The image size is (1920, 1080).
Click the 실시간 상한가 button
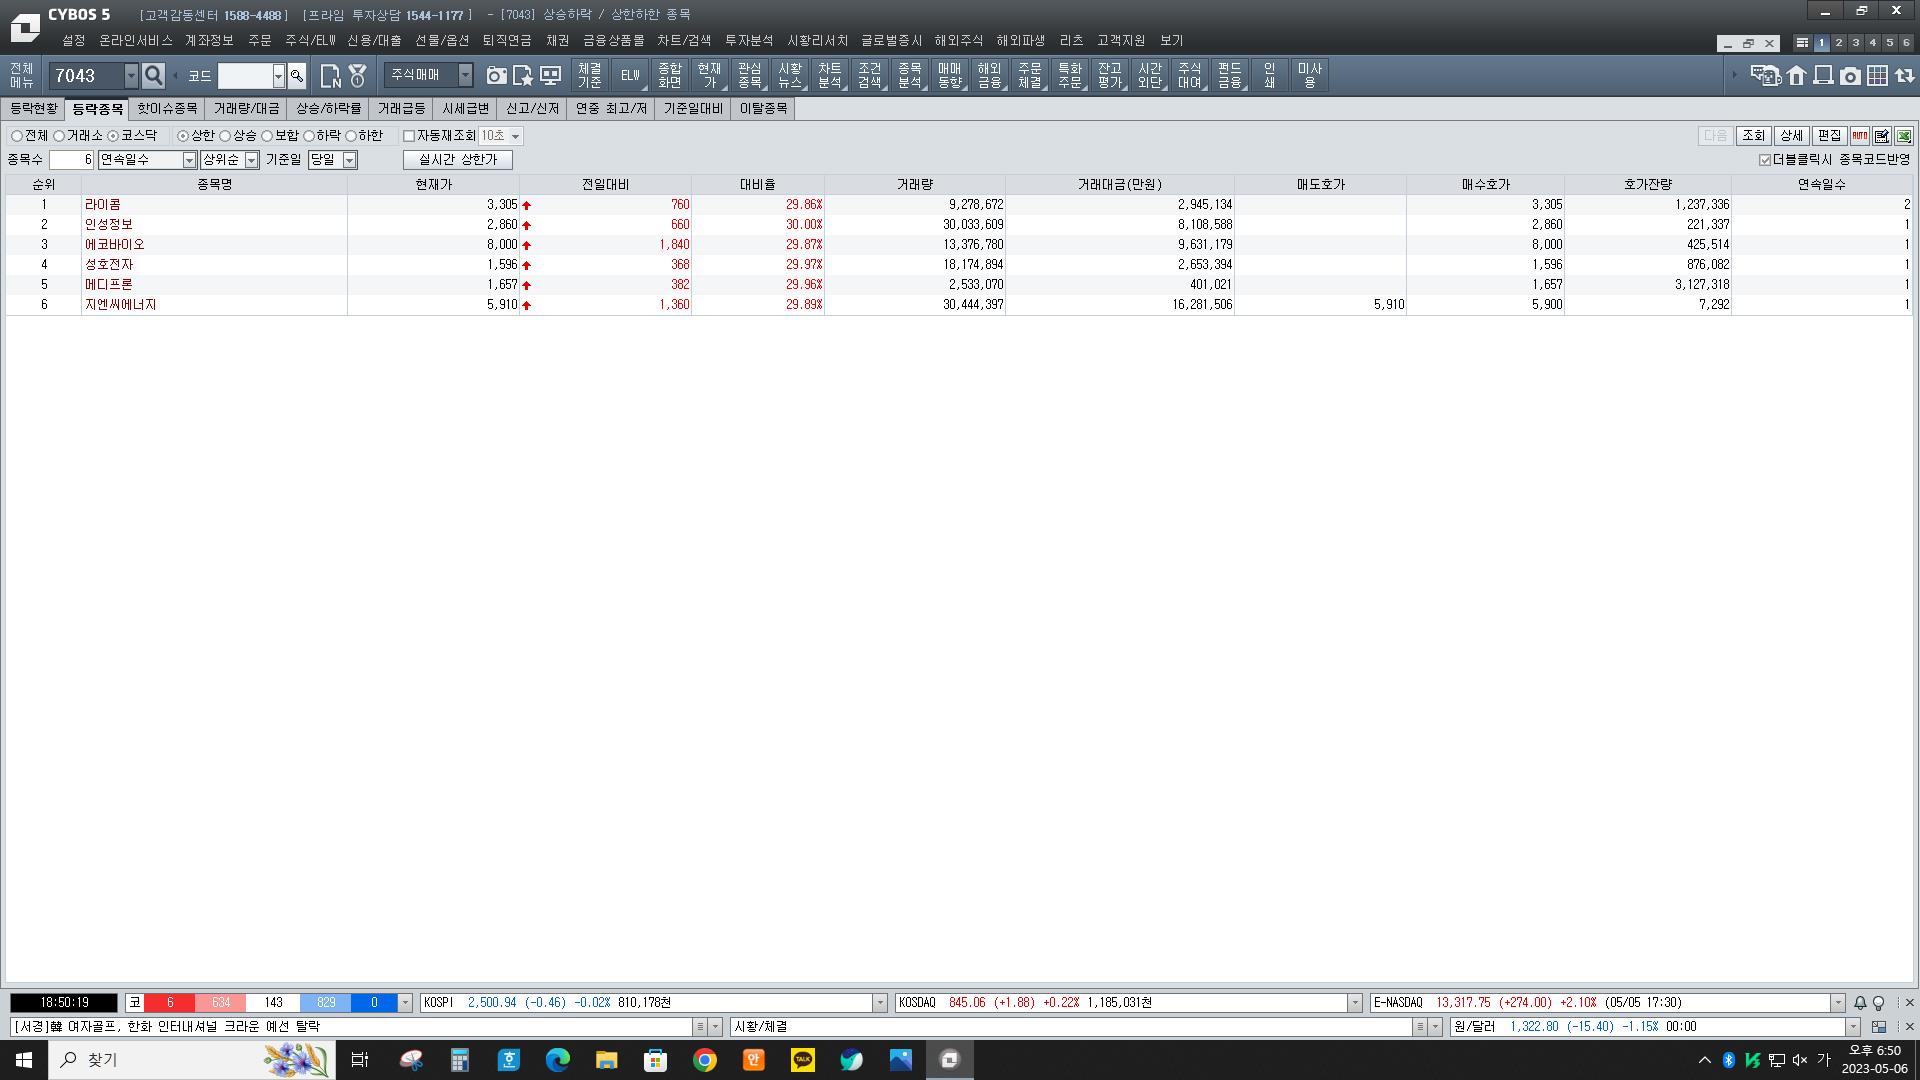(x=458, y=160)
